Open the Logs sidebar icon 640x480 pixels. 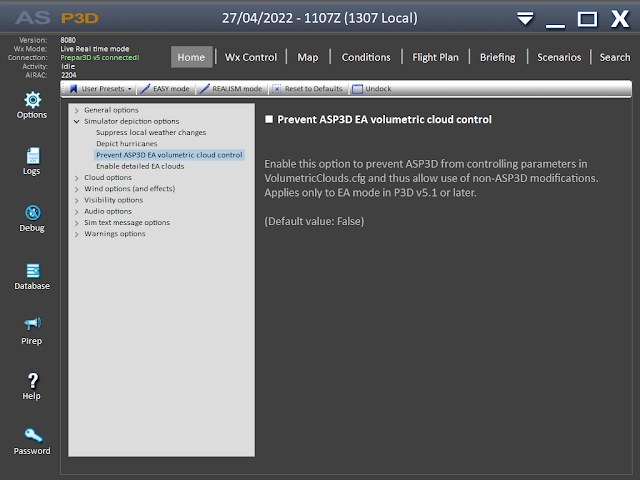coord(32,157)
